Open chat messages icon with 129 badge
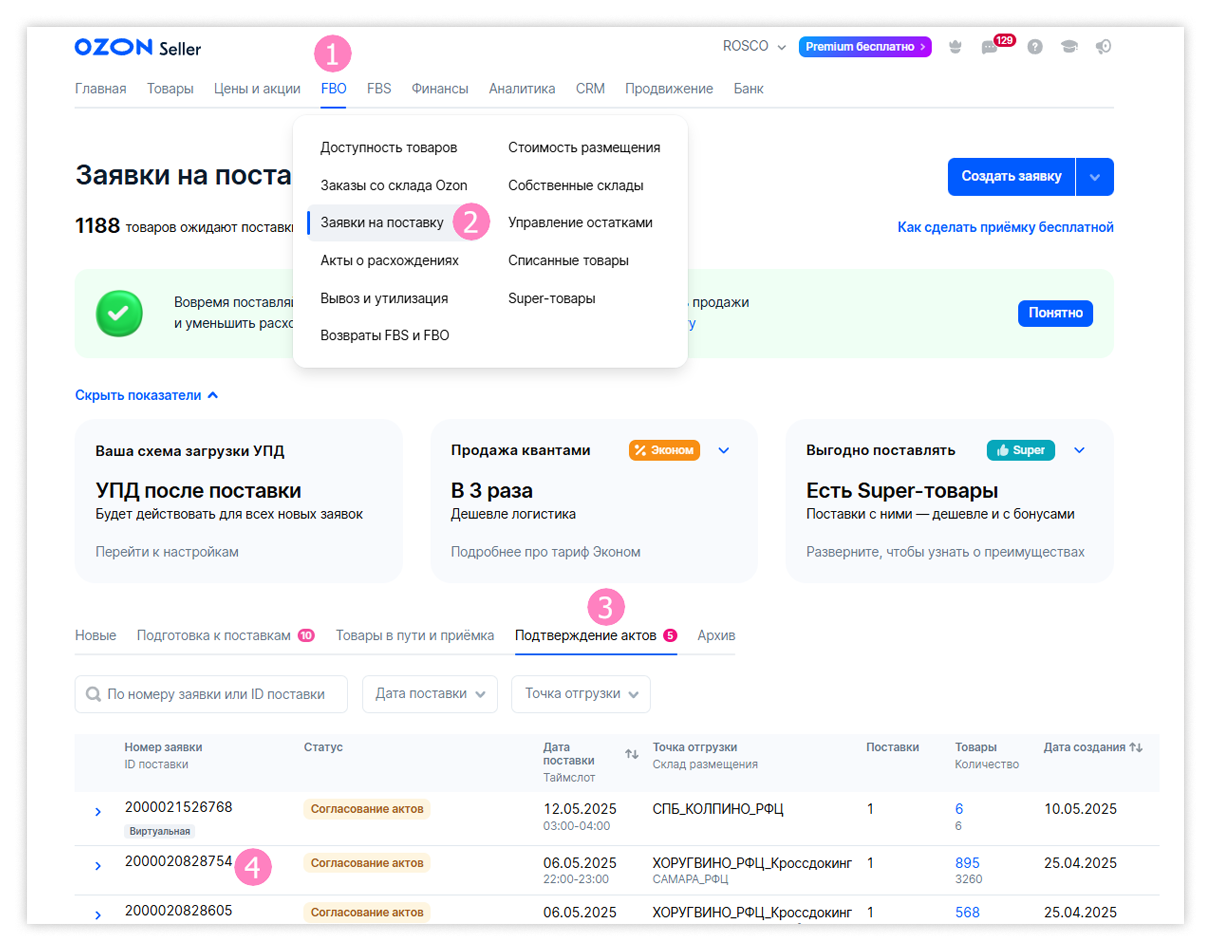 990,47
